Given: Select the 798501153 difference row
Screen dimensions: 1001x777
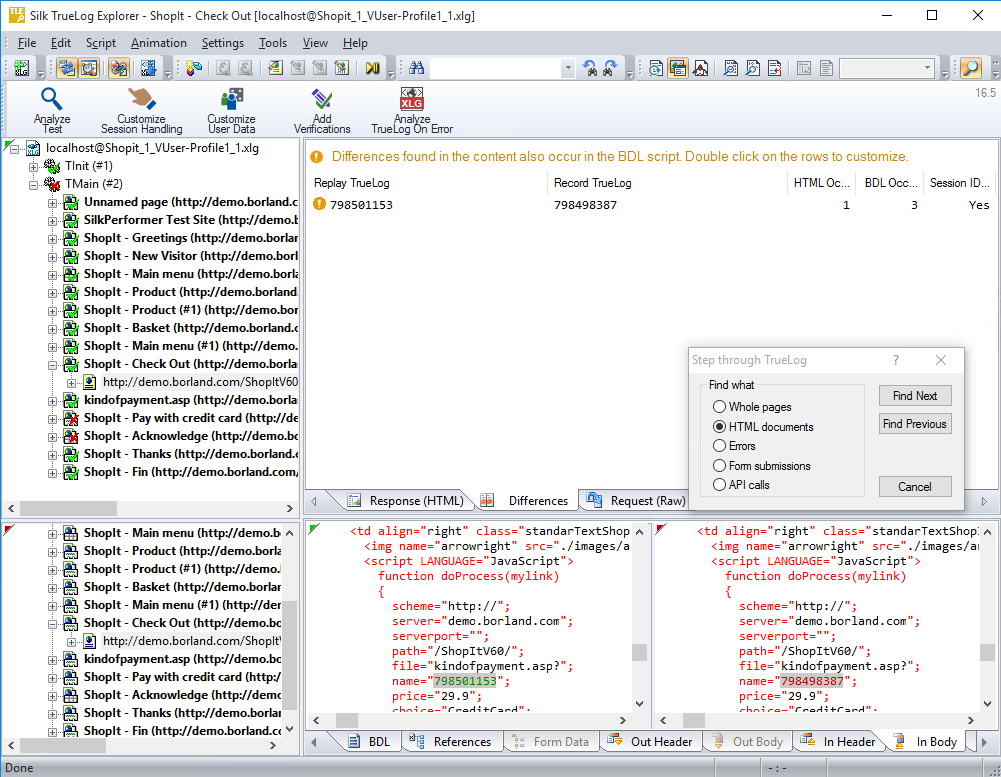Looking at the screenshot, I should [x=361, y=205].
